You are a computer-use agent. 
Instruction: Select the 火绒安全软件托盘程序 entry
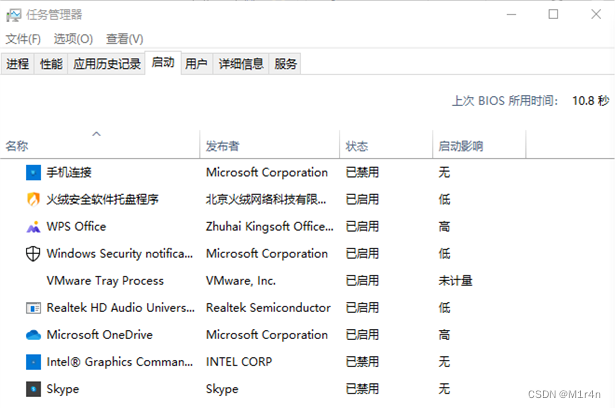tap(103, 199)
